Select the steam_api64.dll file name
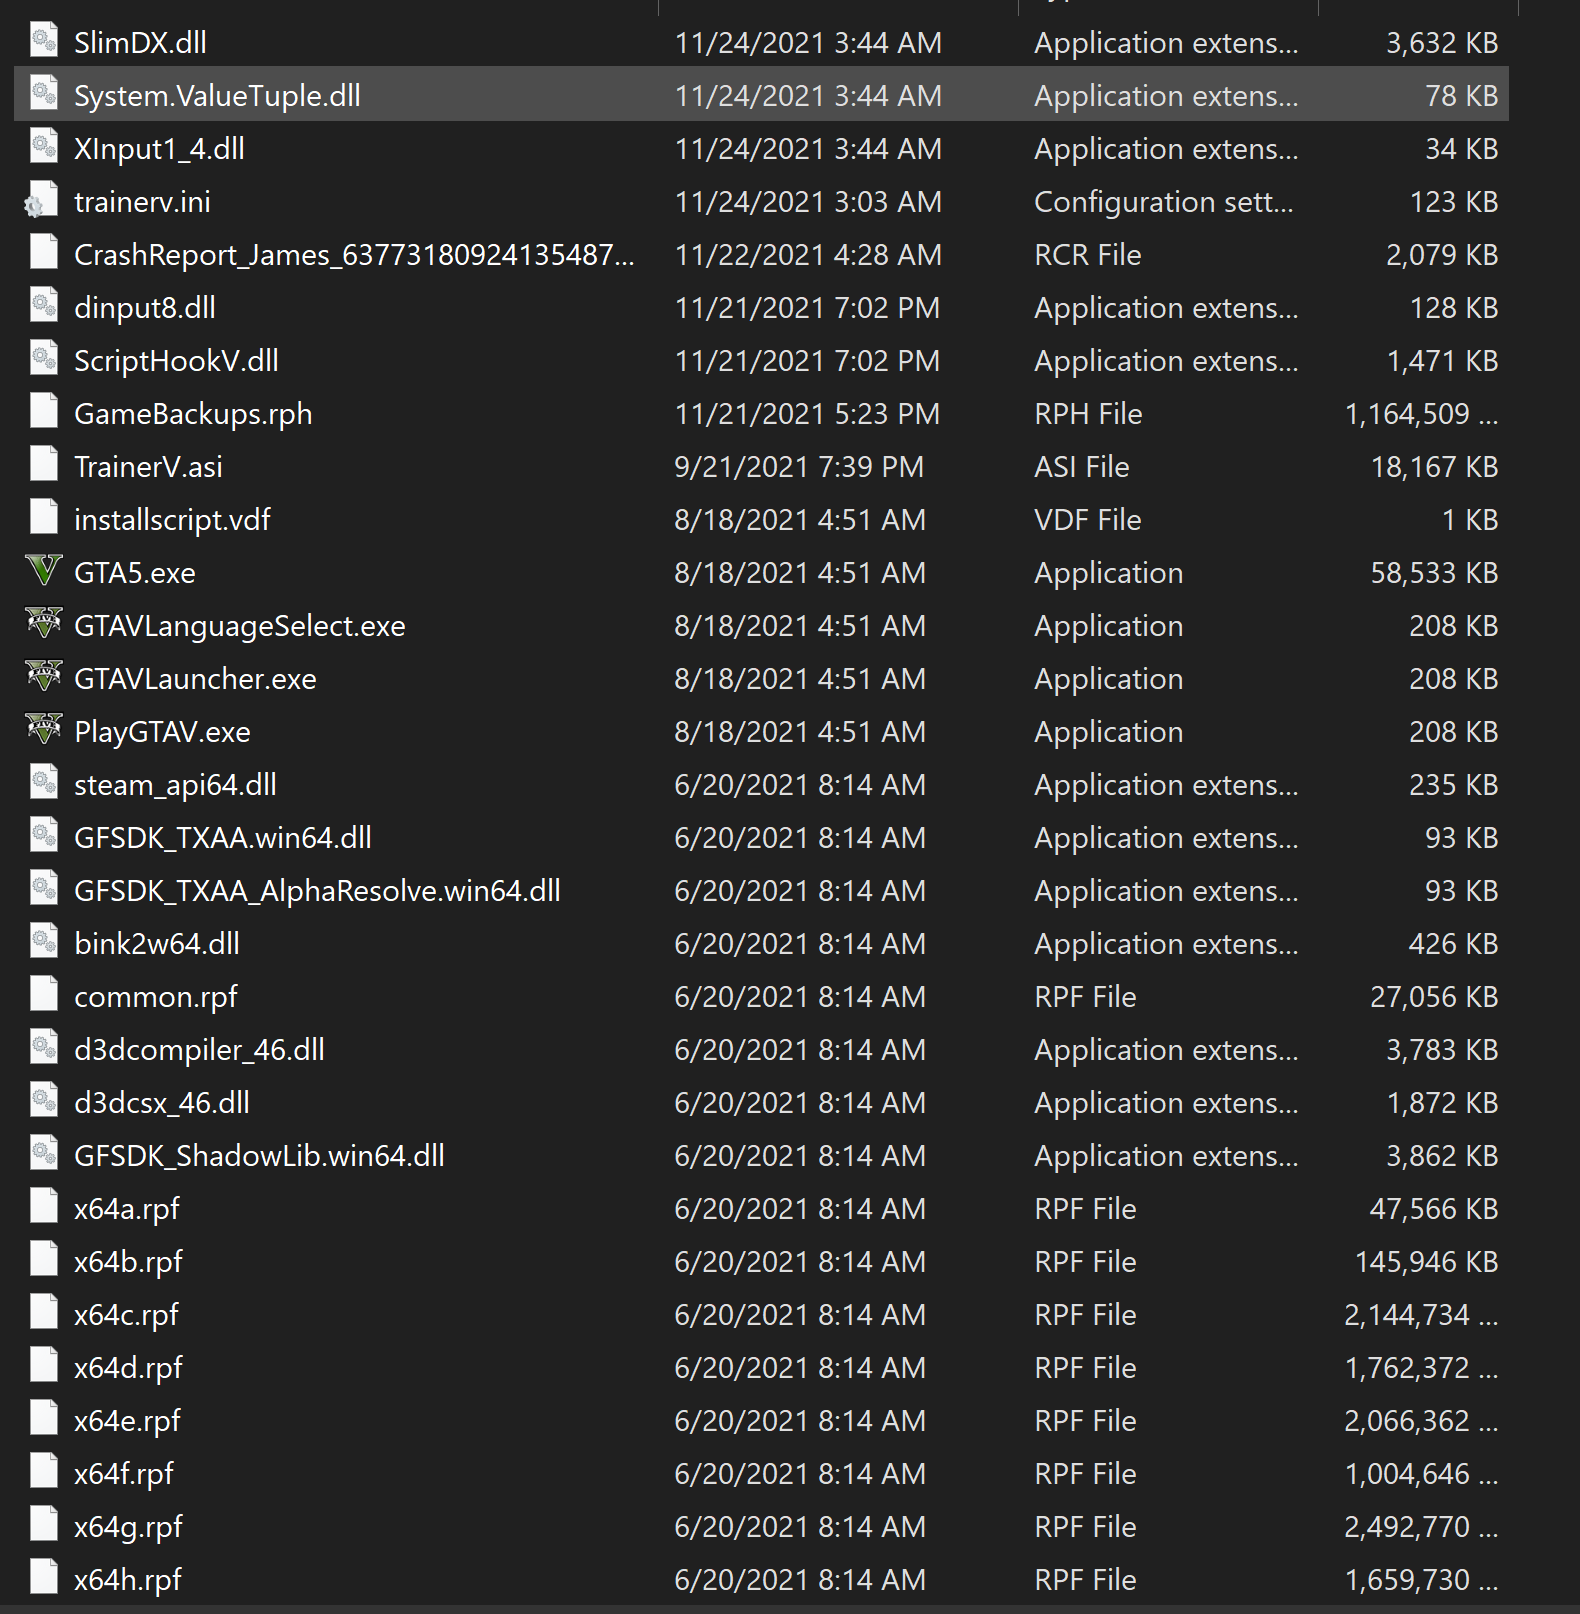Viewport: 1580px width, 1614px height. 175,785
